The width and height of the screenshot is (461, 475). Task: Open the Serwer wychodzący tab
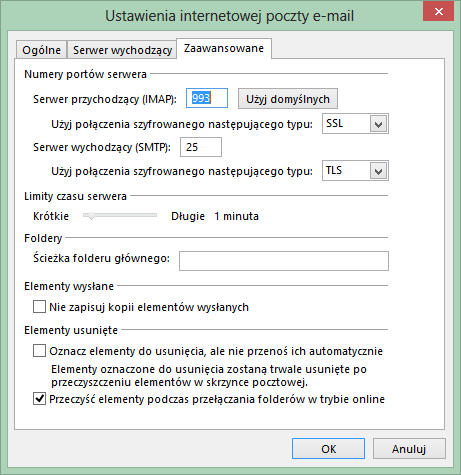tap(122, 50)
